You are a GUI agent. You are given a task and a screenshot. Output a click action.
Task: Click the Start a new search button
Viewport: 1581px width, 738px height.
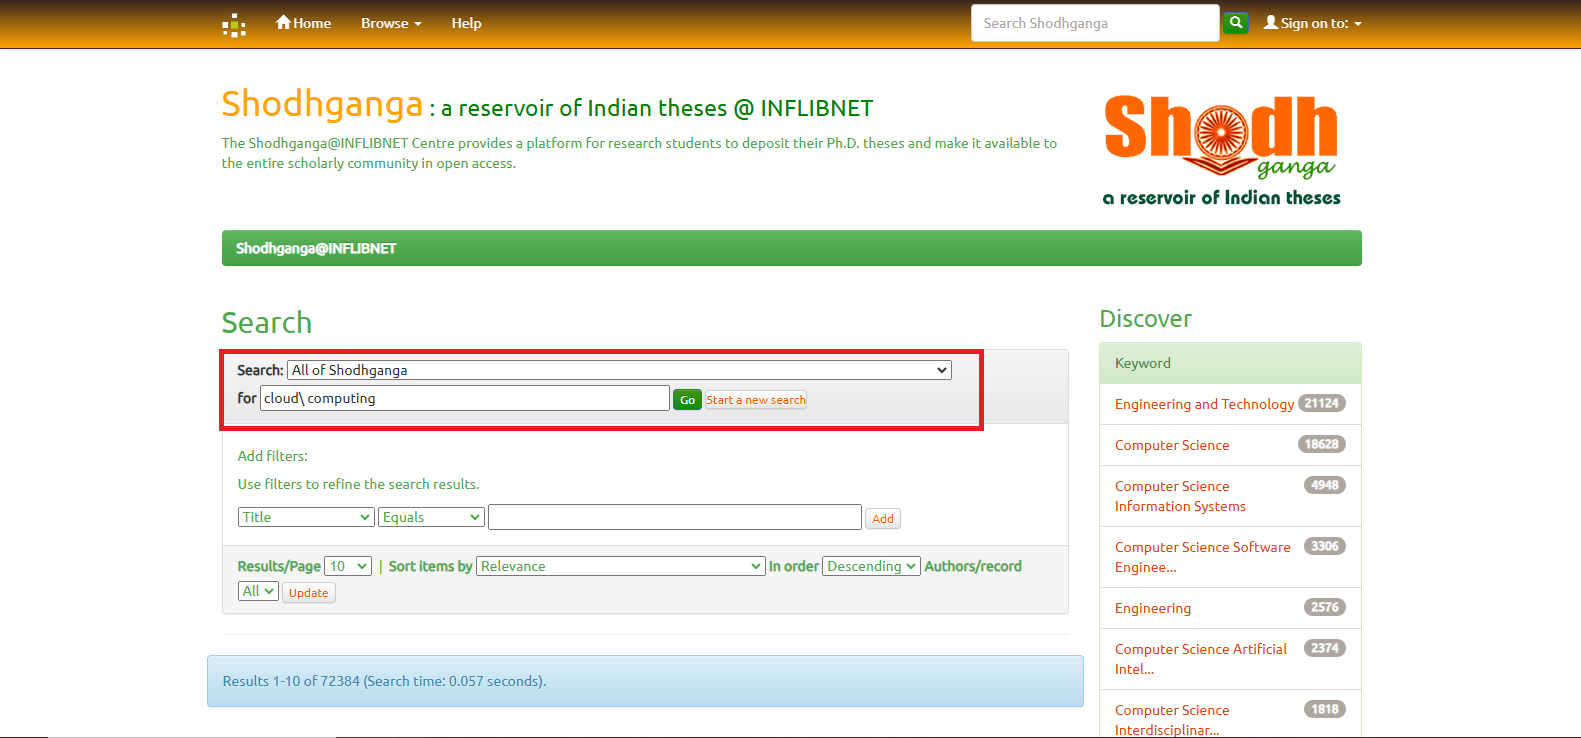(755, 400)
